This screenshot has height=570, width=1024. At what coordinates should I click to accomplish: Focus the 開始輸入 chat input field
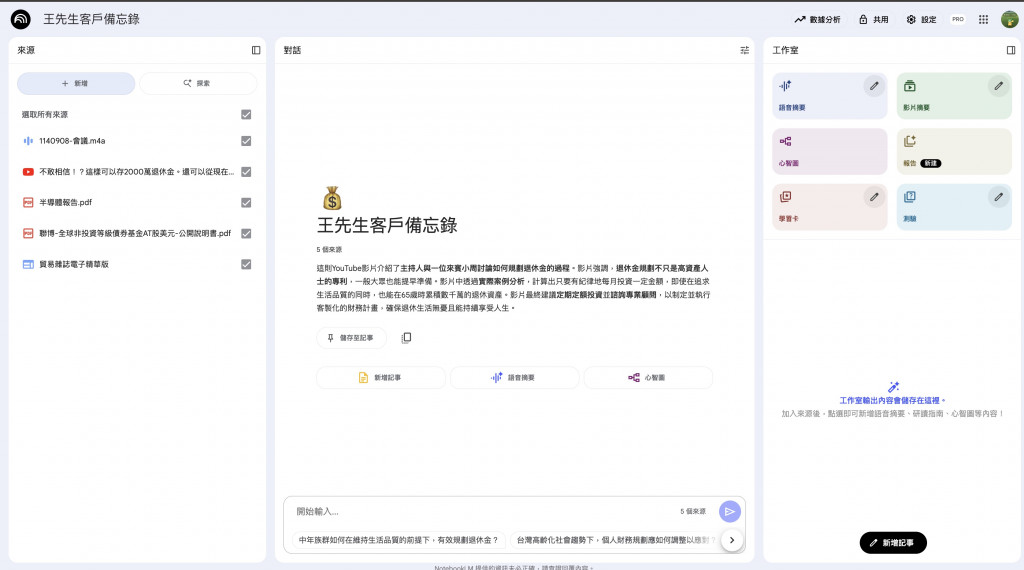(x=483, y=511)
